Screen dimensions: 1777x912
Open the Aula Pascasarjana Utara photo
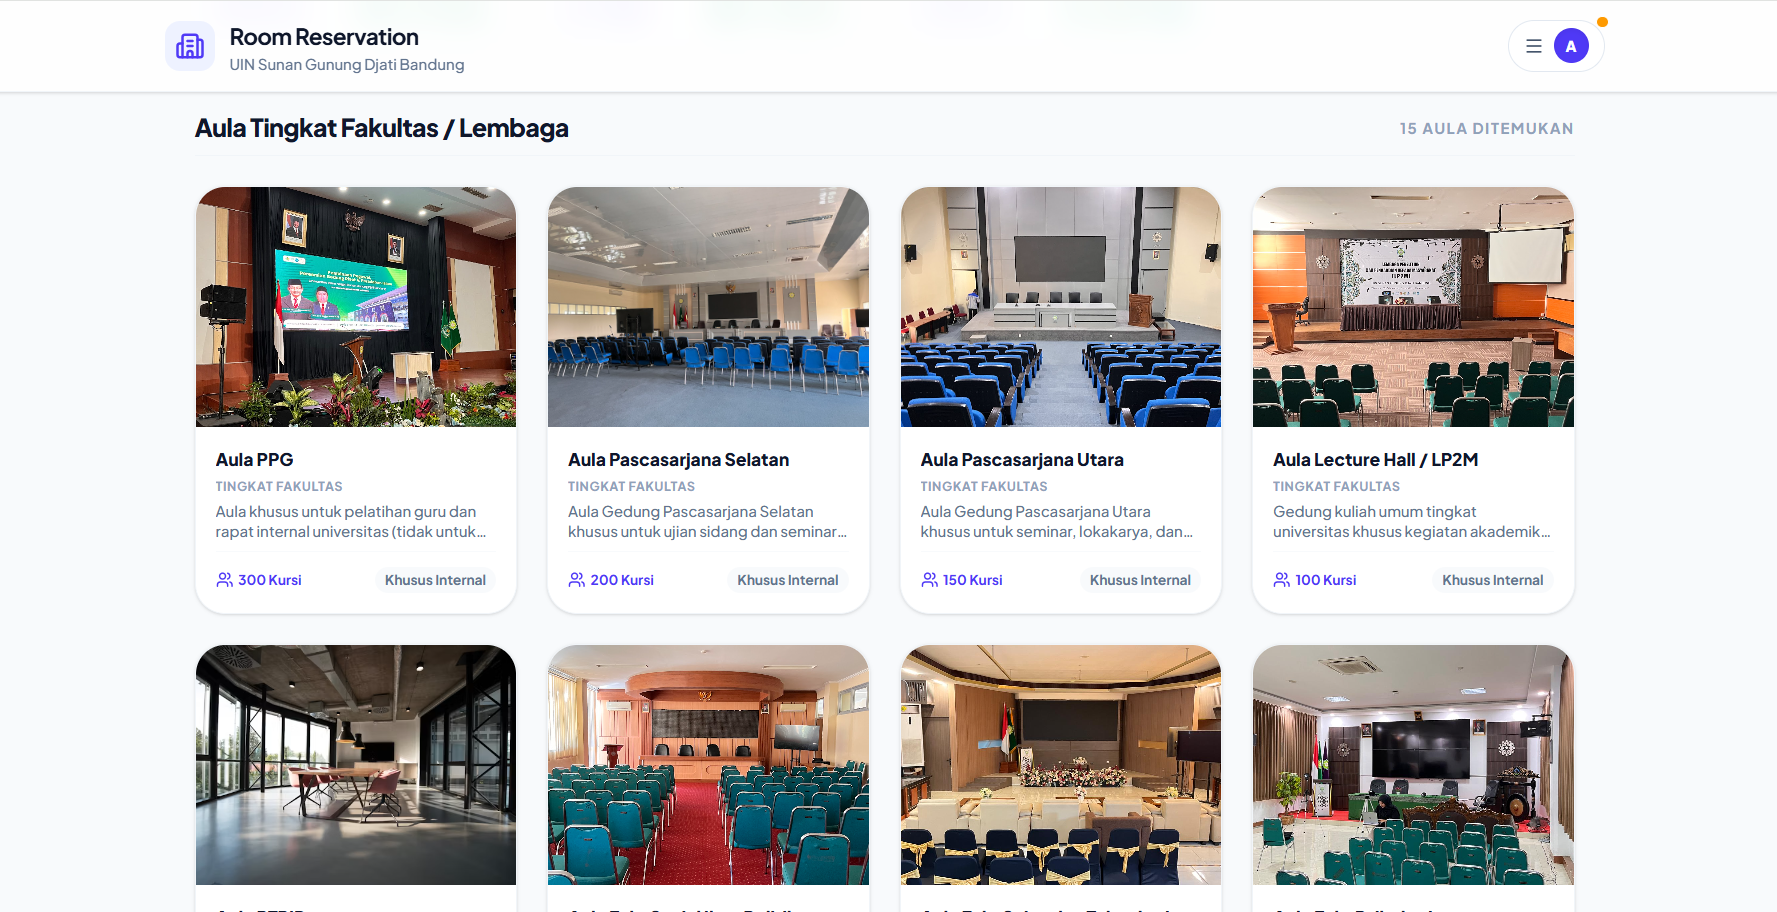coord(1061,307)
